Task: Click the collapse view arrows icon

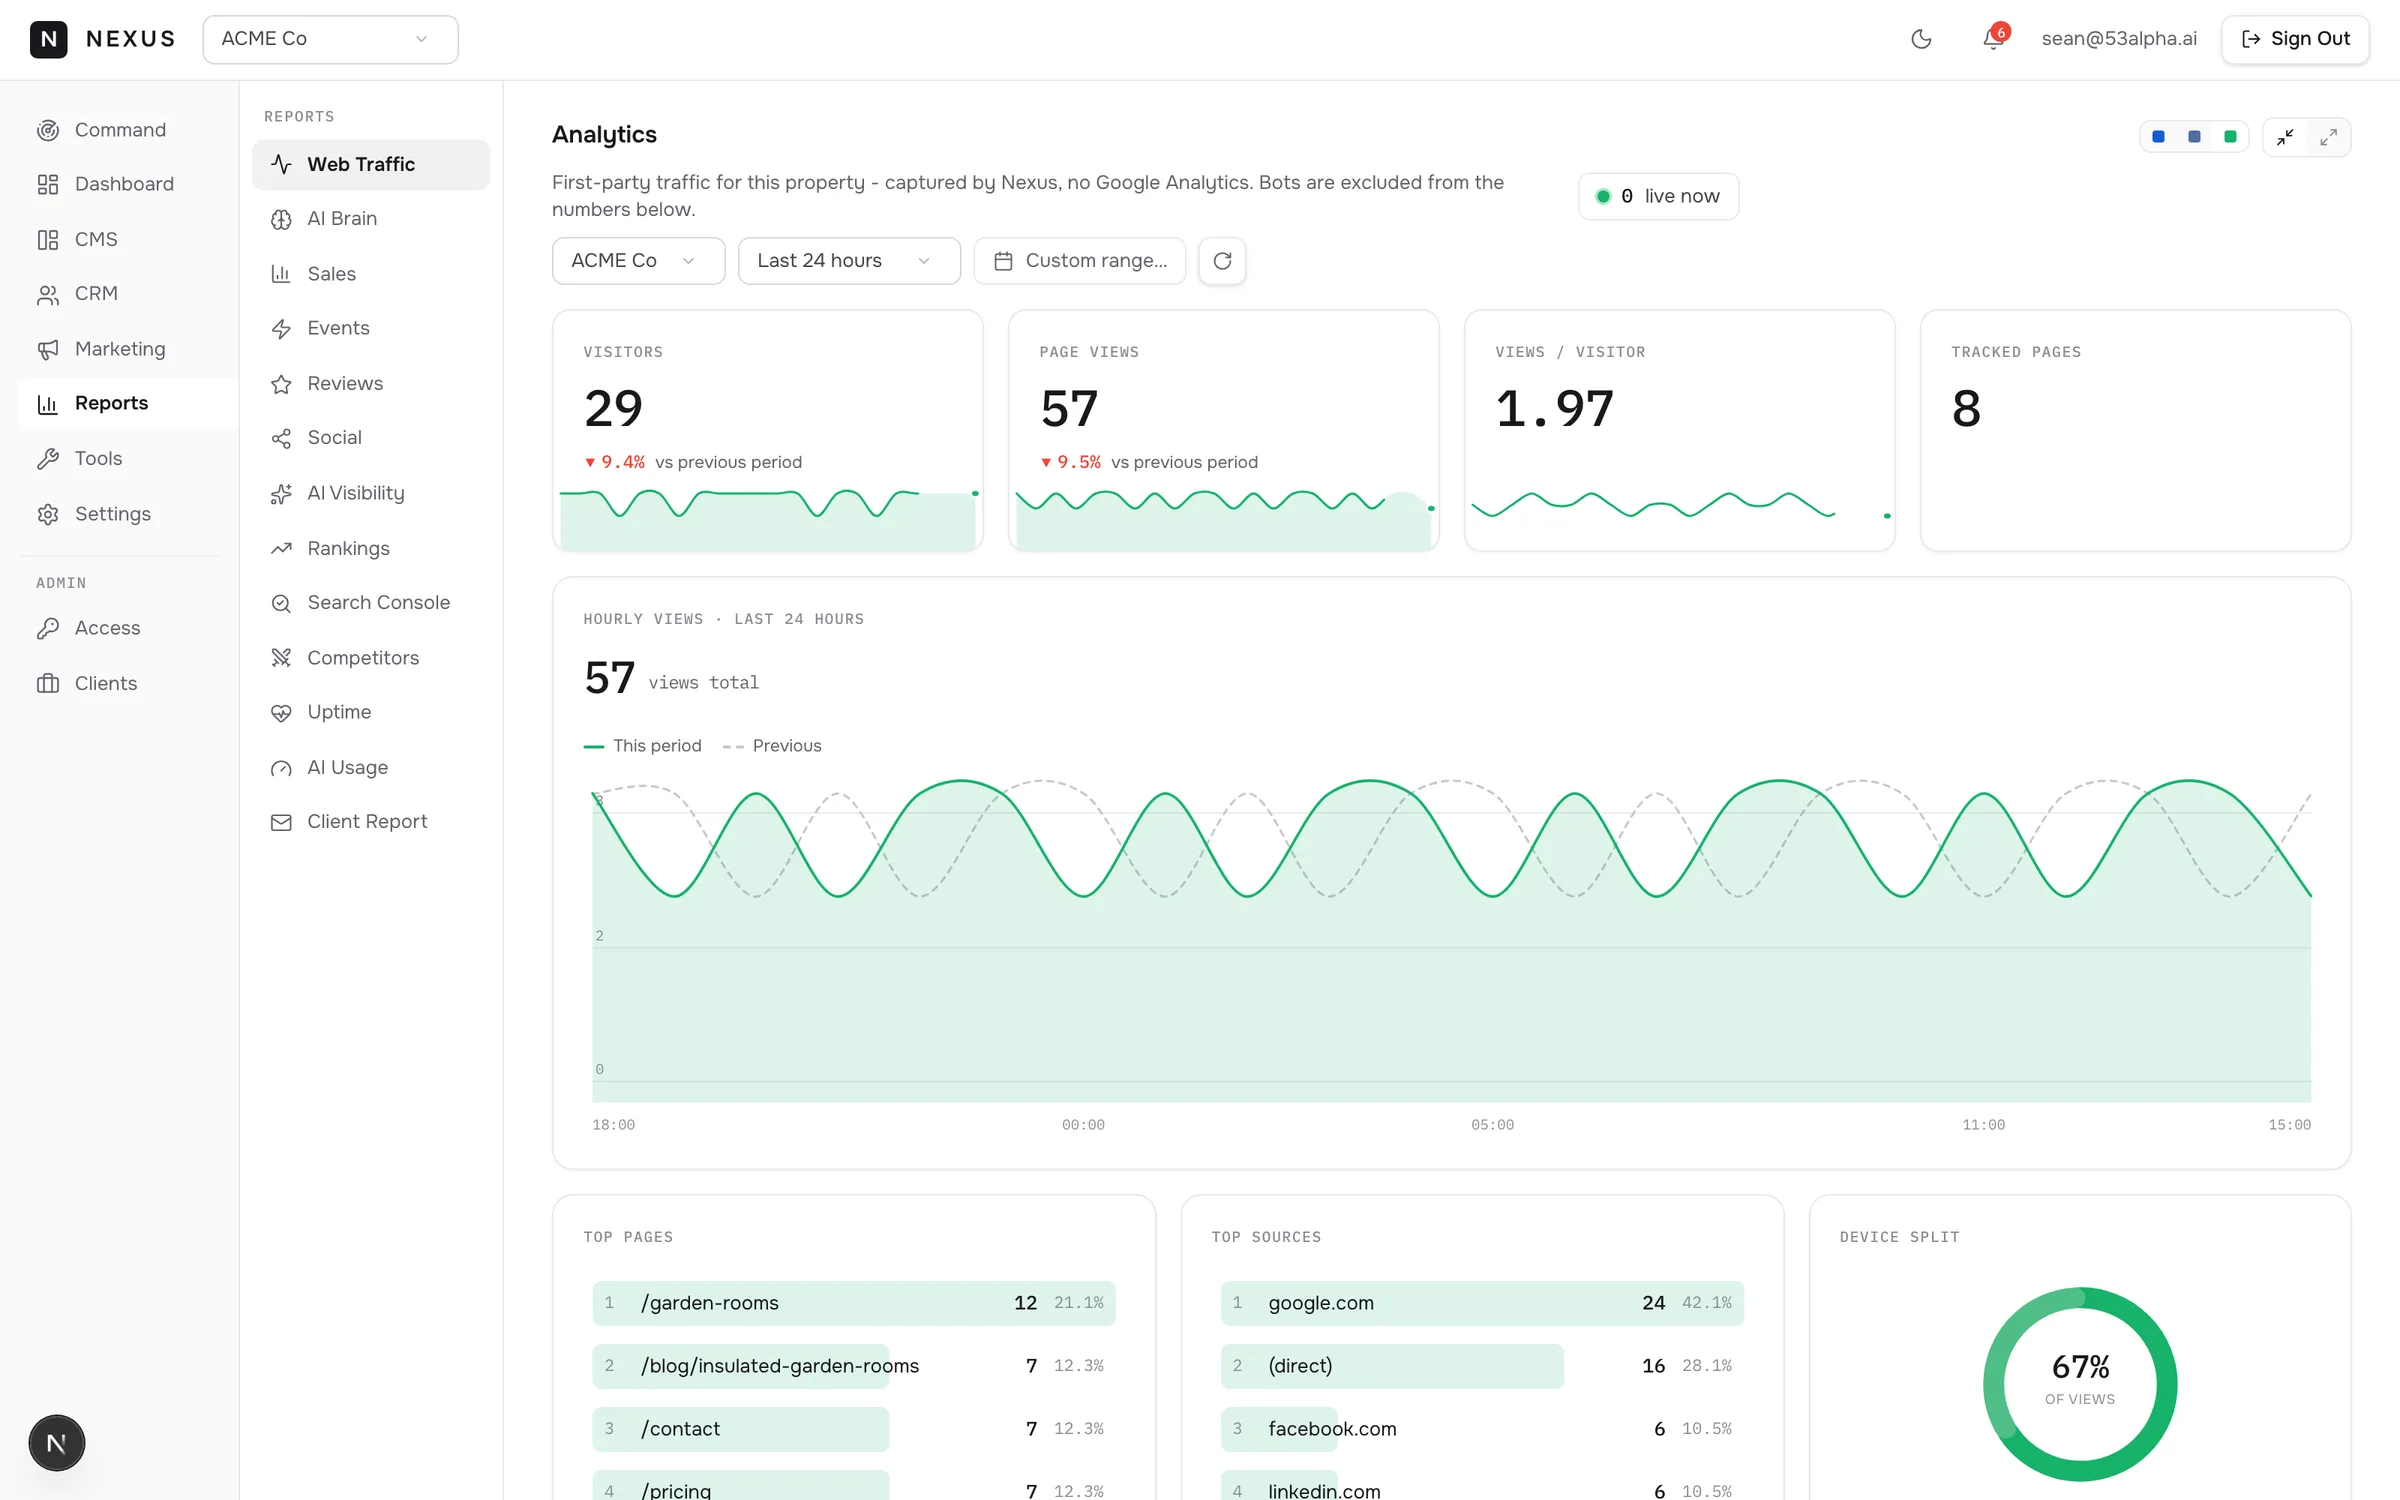Action: click(x=2285, y=137)
